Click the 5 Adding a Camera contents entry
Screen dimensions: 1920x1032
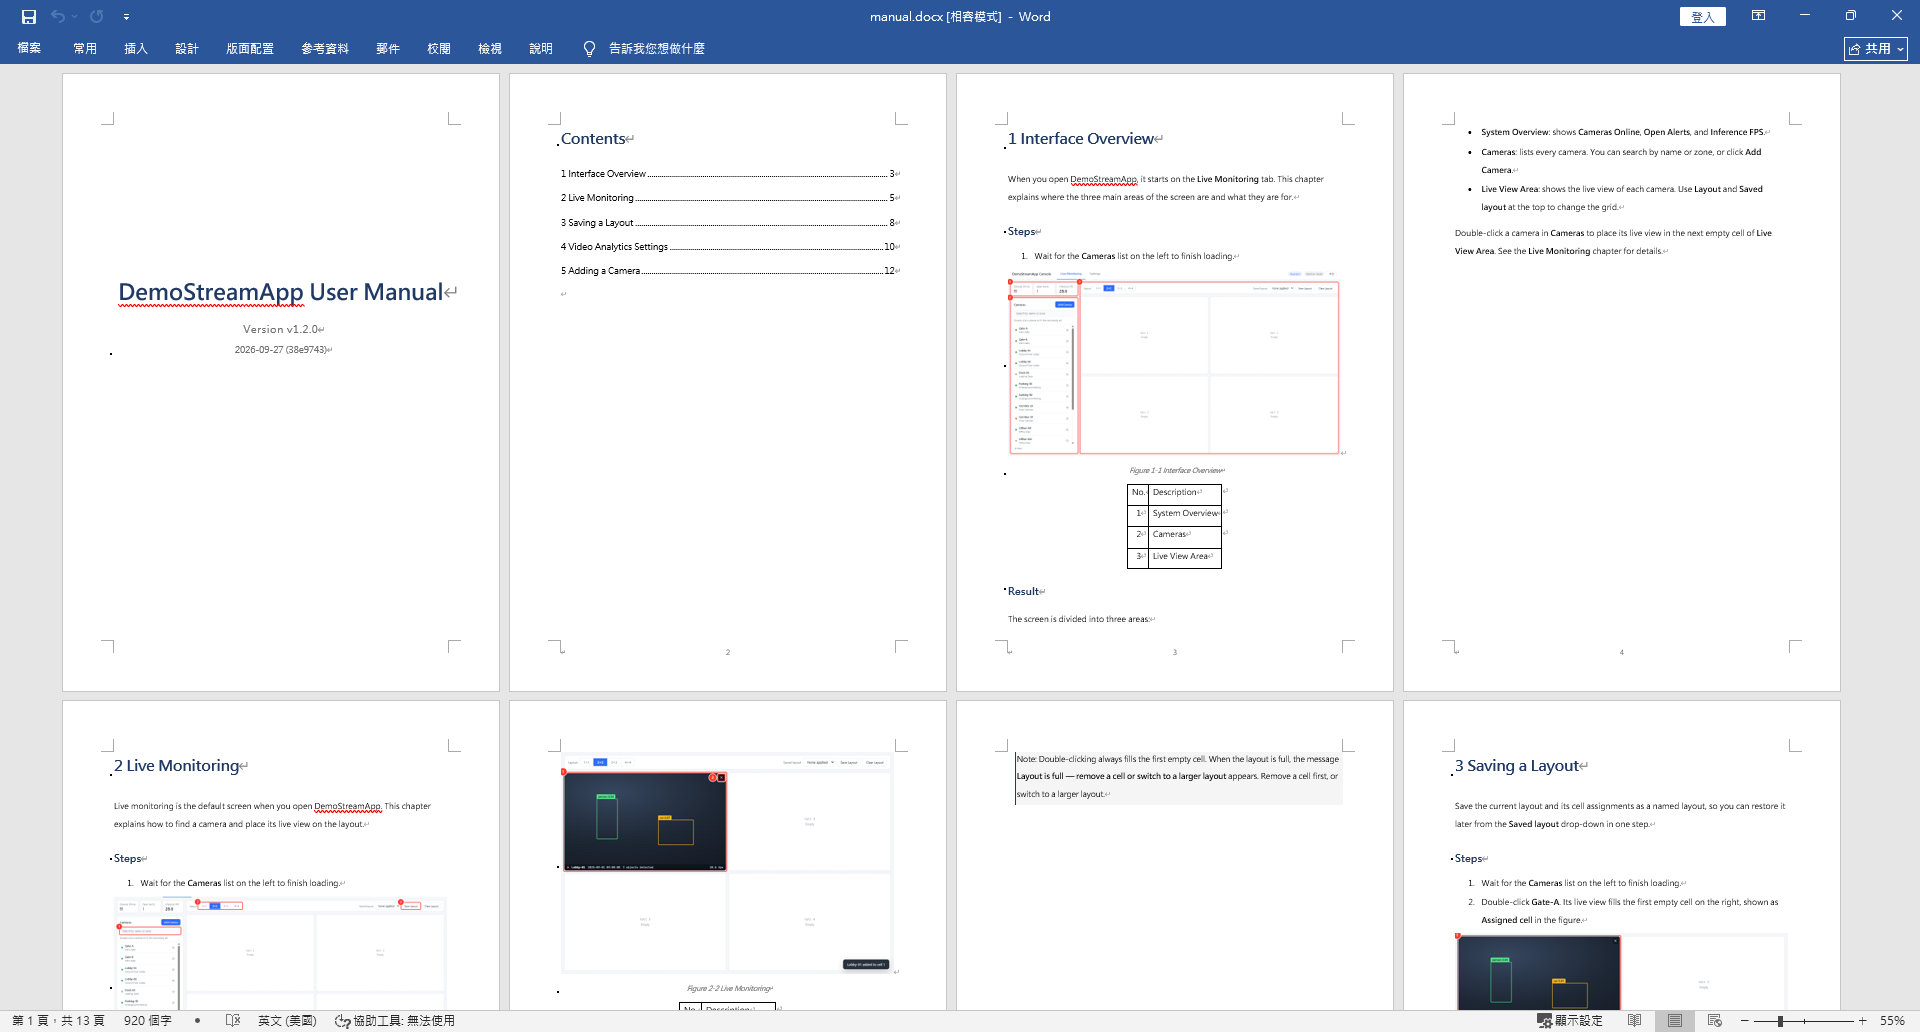[x=728, y=271]
